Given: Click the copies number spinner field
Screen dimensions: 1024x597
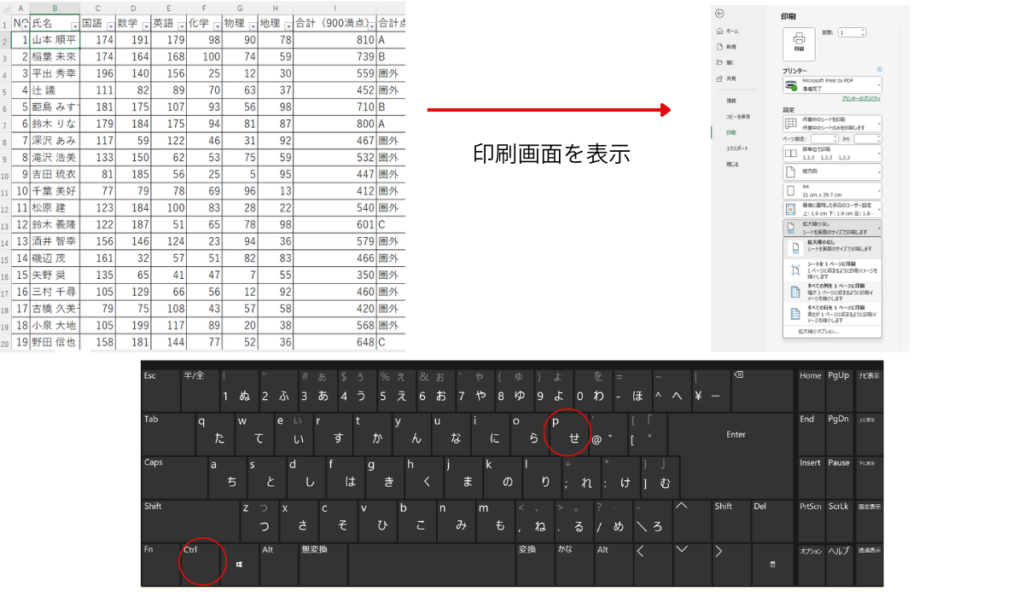Looking at the screenshot, I should pos(850,33).
